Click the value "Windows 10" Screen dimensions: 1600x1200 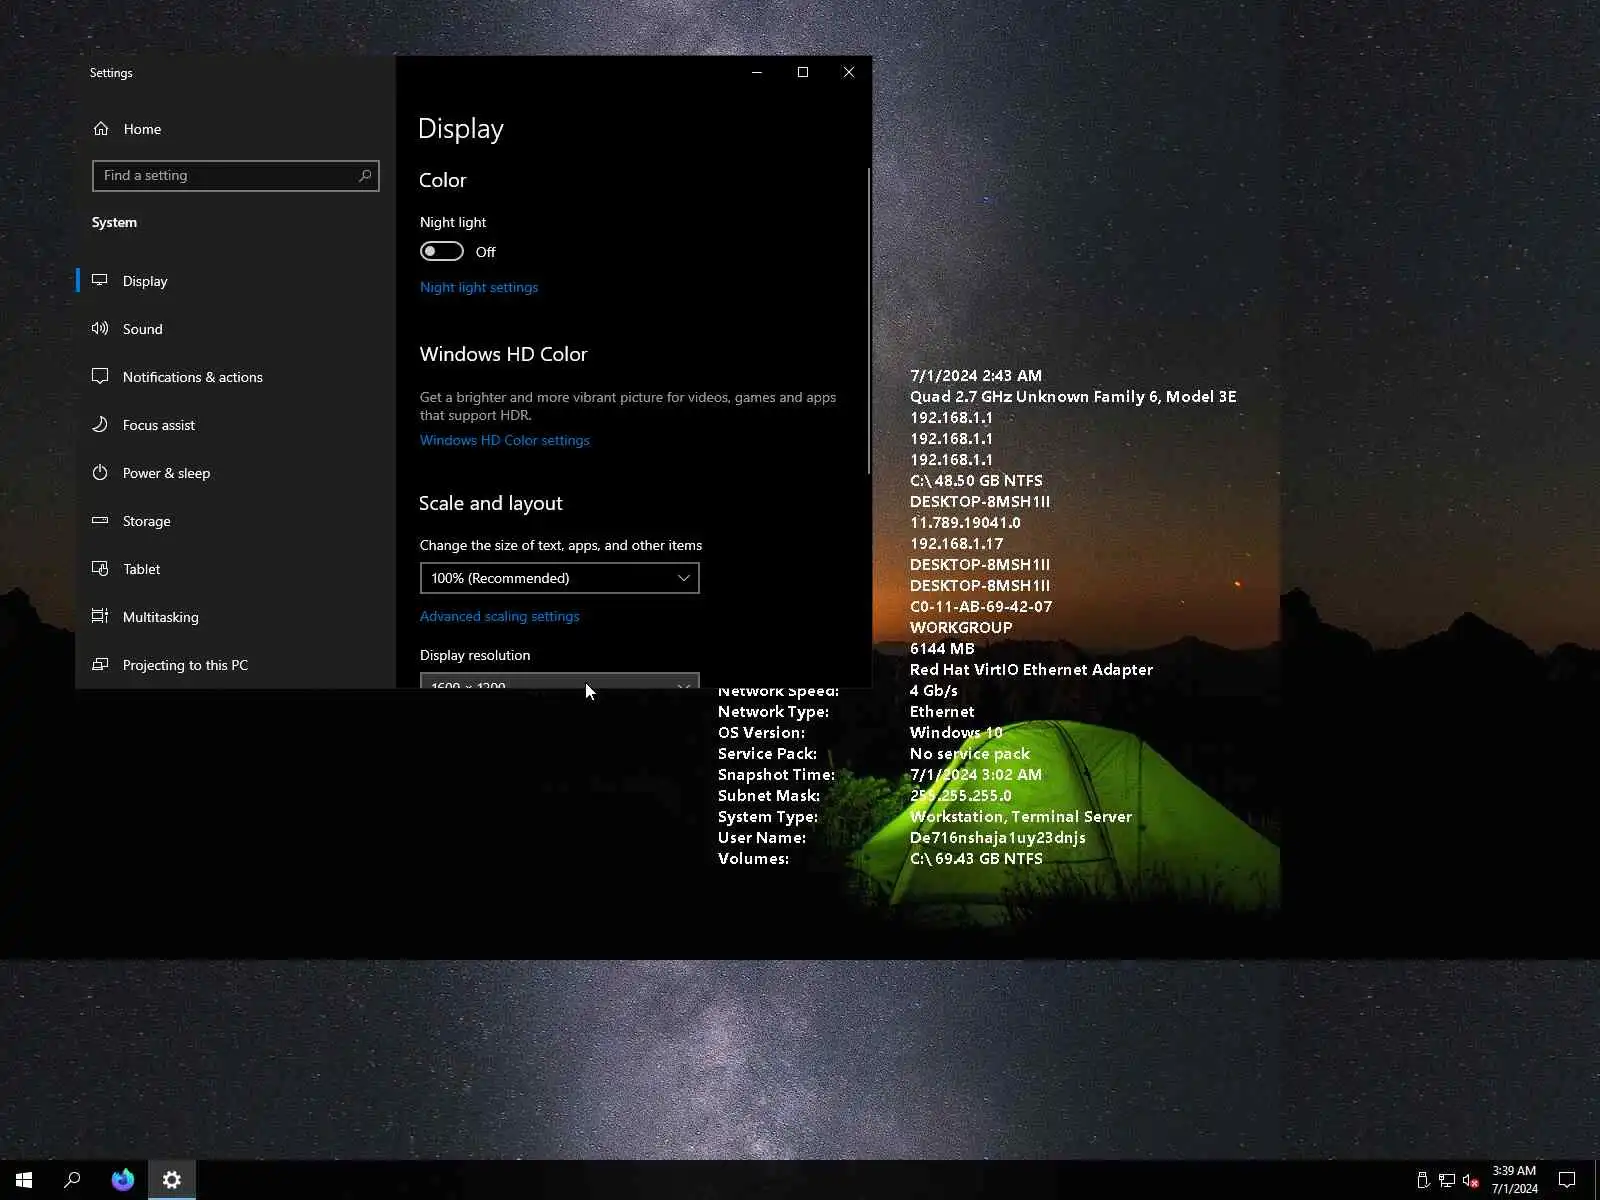(x=956, y=733)
